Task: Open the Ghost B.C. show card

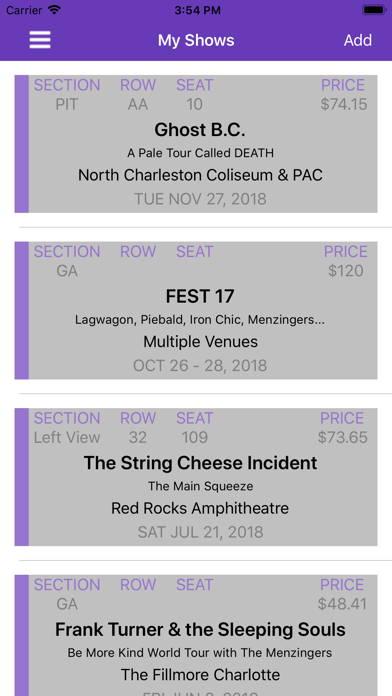Action: tap(196, 144)
